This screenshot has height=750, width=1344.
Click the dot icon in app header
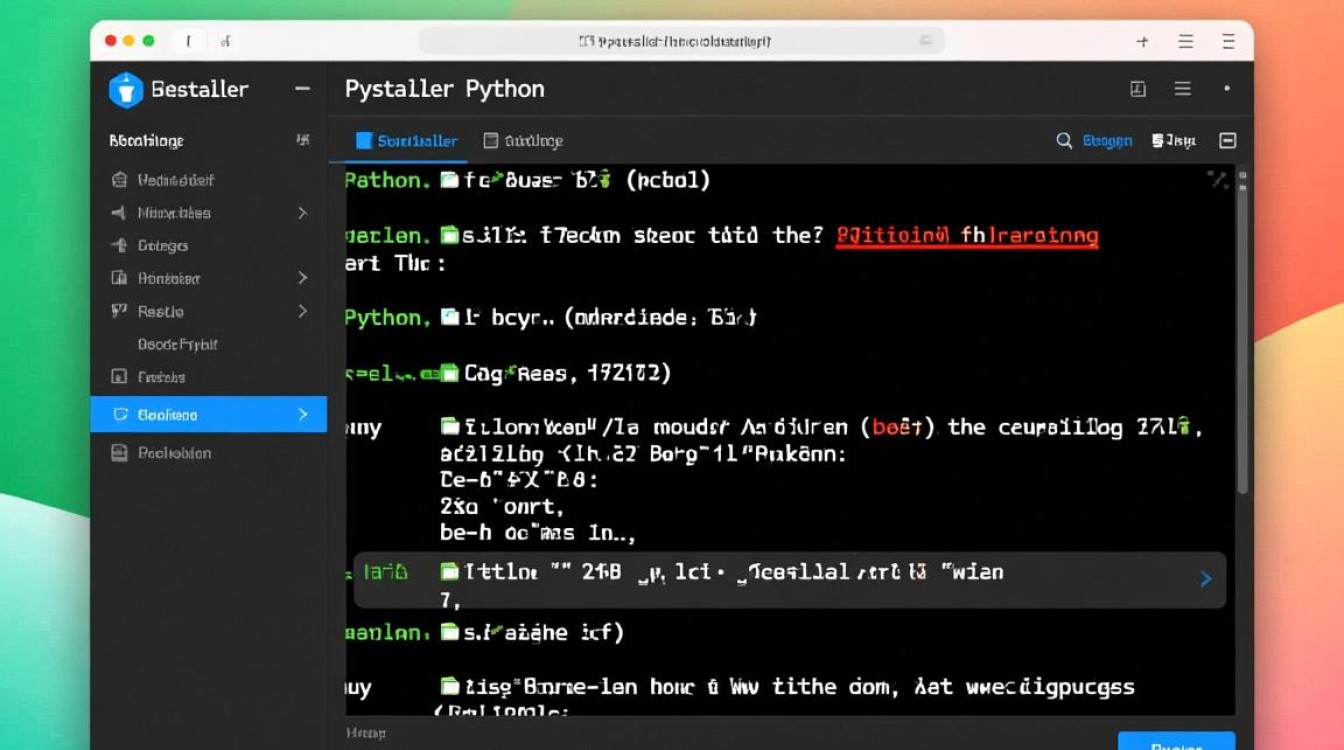1227,89
